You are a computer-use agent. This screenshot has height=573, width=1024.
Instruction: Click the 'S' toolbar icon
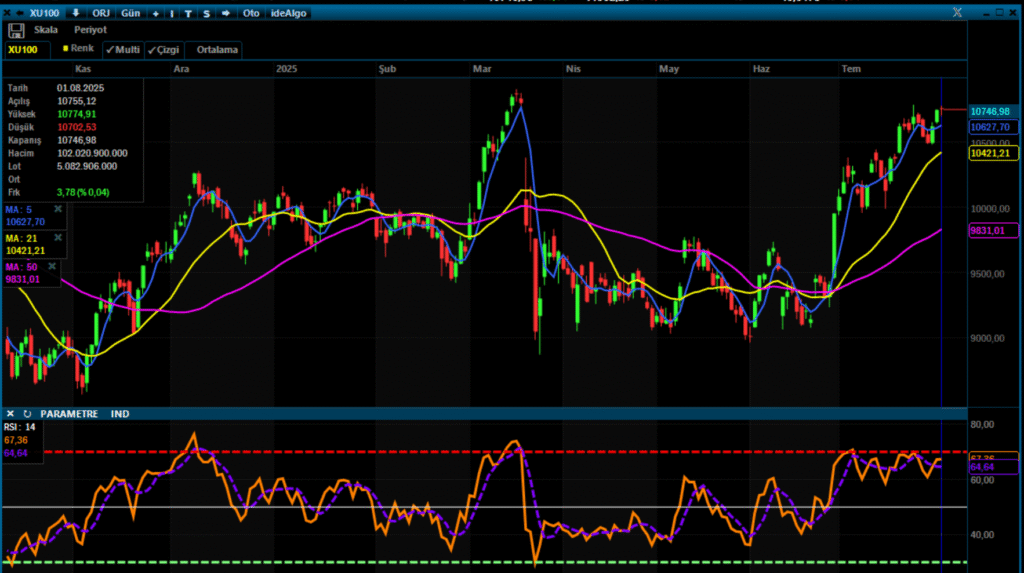[x=206, y=14]
